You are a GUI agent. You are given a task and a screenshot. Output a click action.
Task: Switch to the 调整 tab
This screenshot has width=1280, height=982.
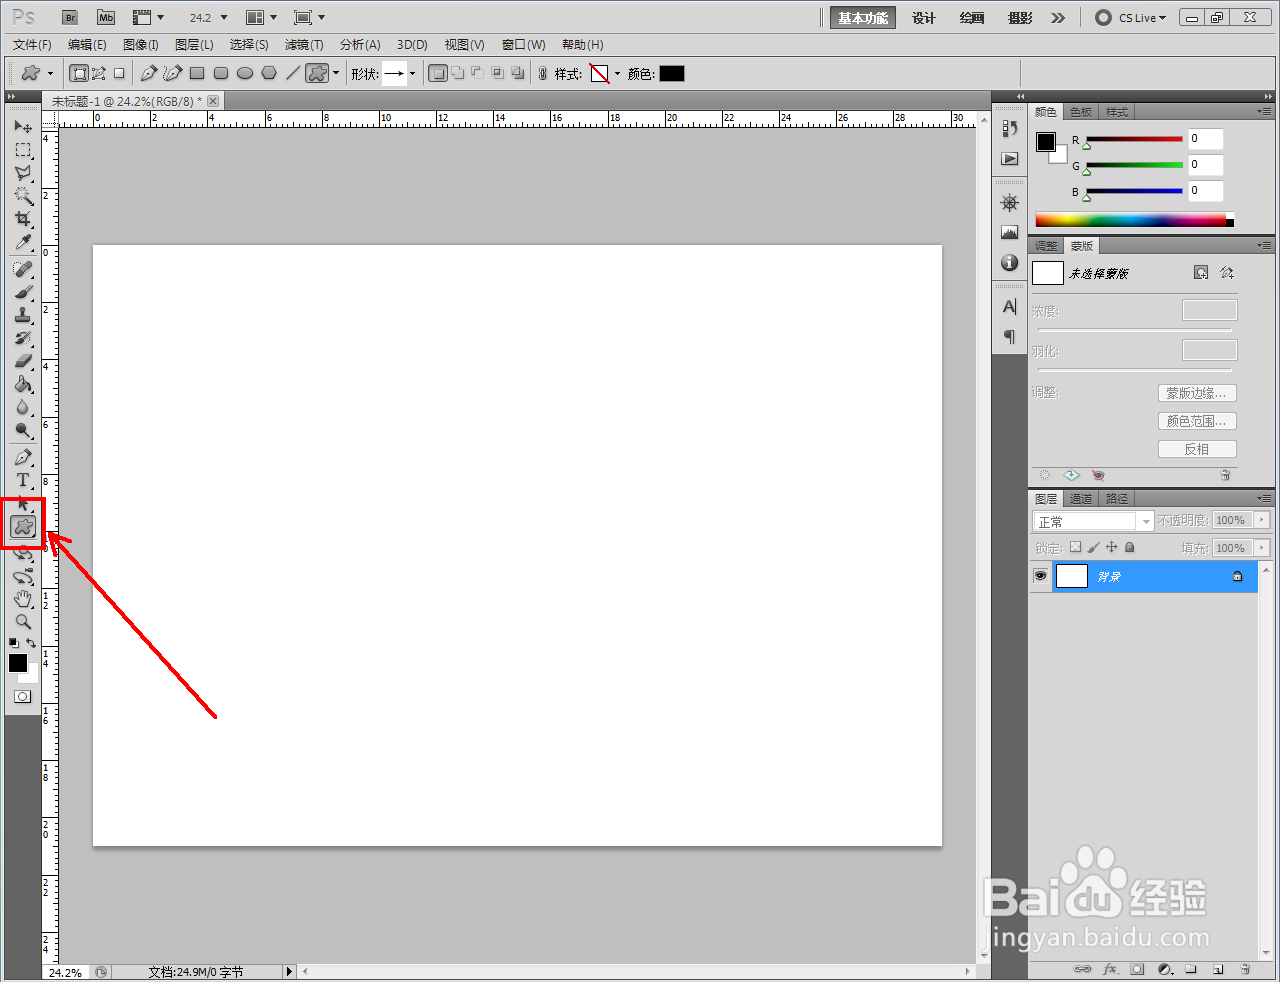[x=1046, y=246]
